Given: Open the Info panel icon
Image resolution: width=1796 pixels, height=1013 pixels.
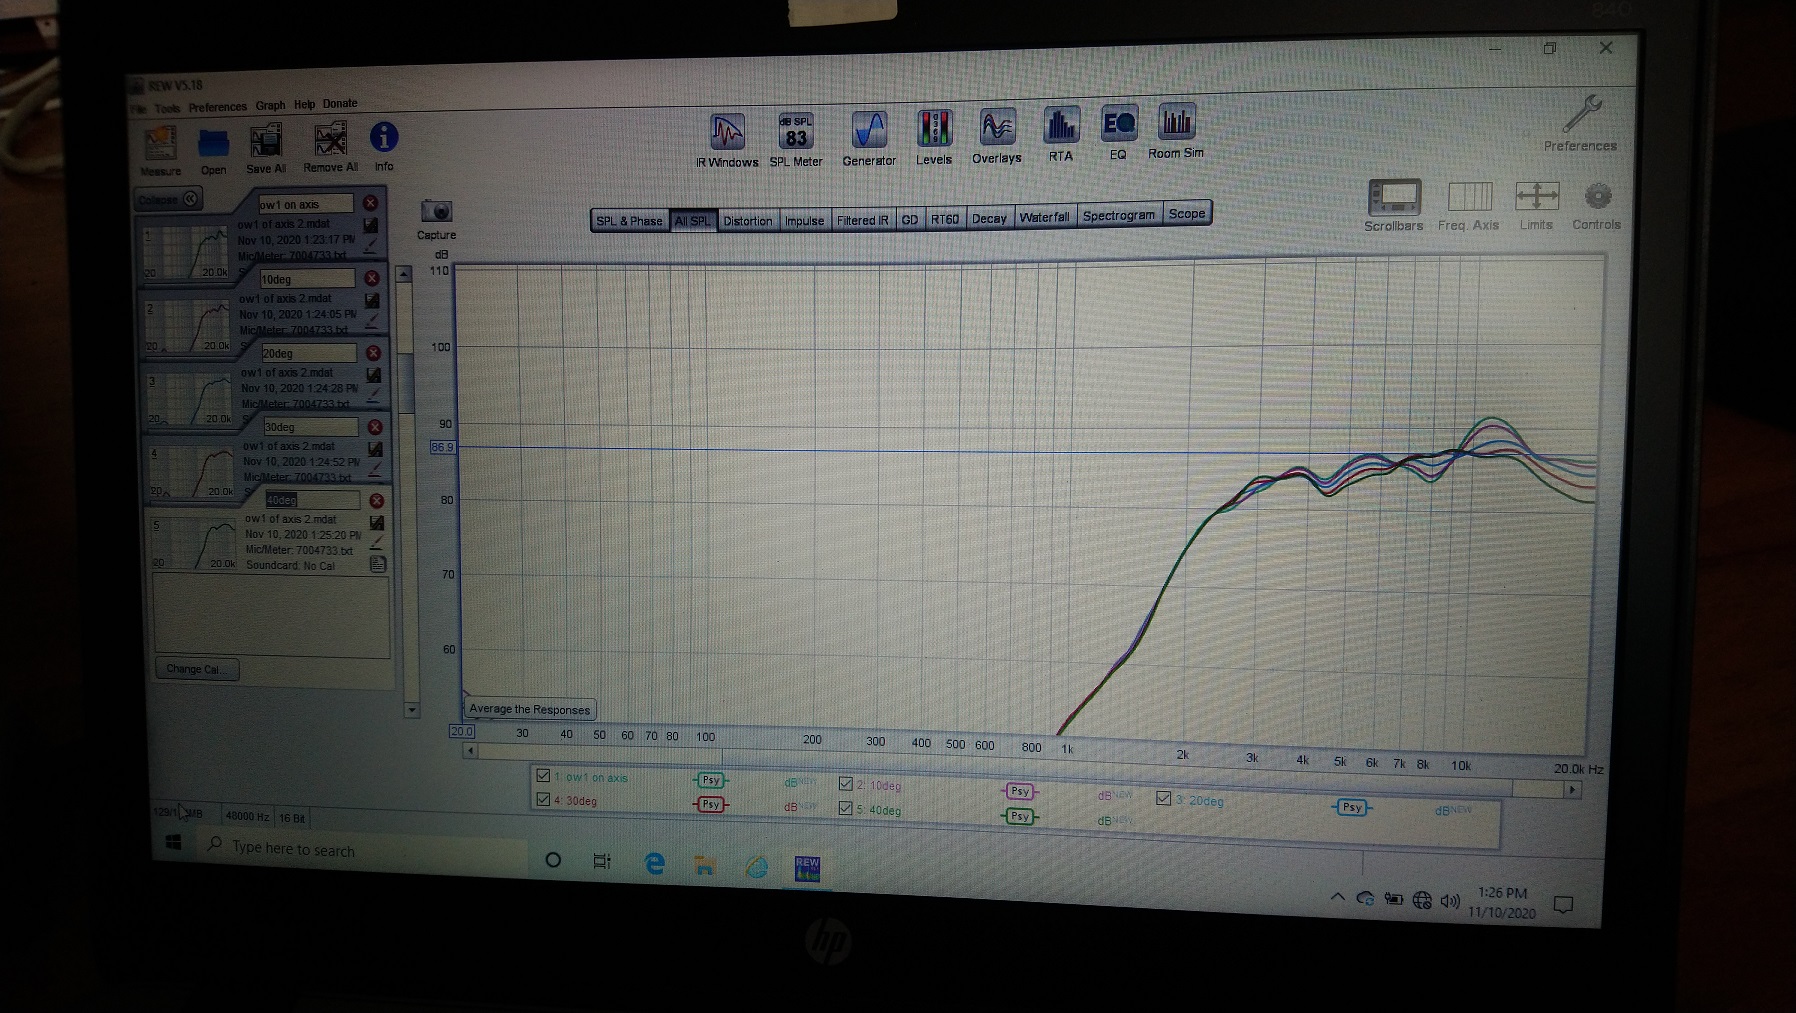Looking at the screenshot, I should [x=384, y=137].
